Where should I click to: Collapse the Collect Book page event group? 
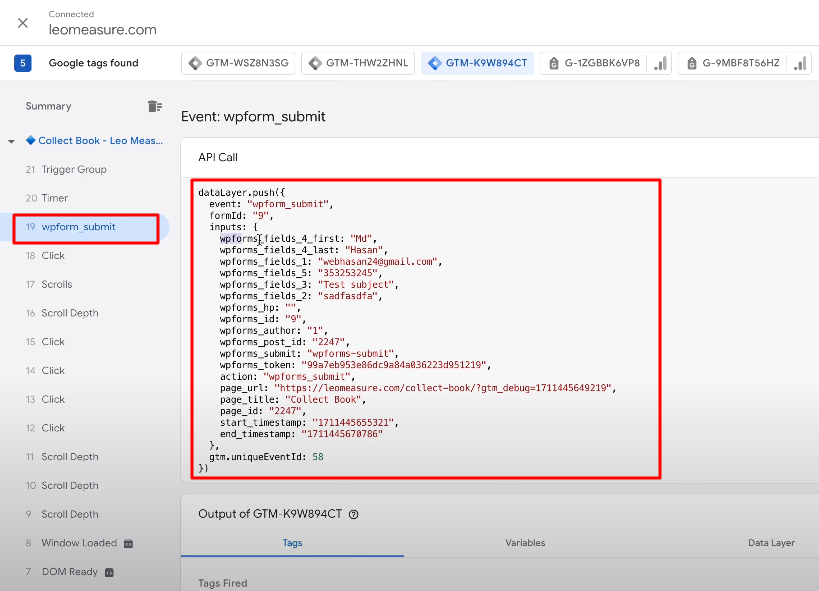[11, 141]
